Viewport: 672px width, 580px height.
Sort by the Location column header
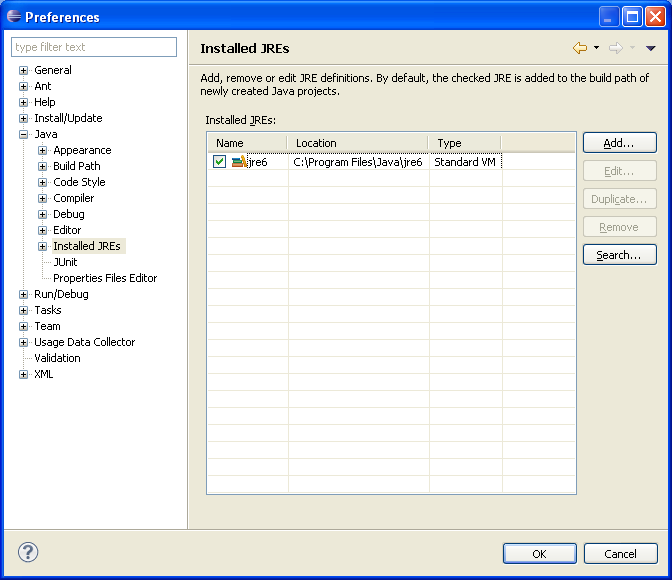[357, 143]
